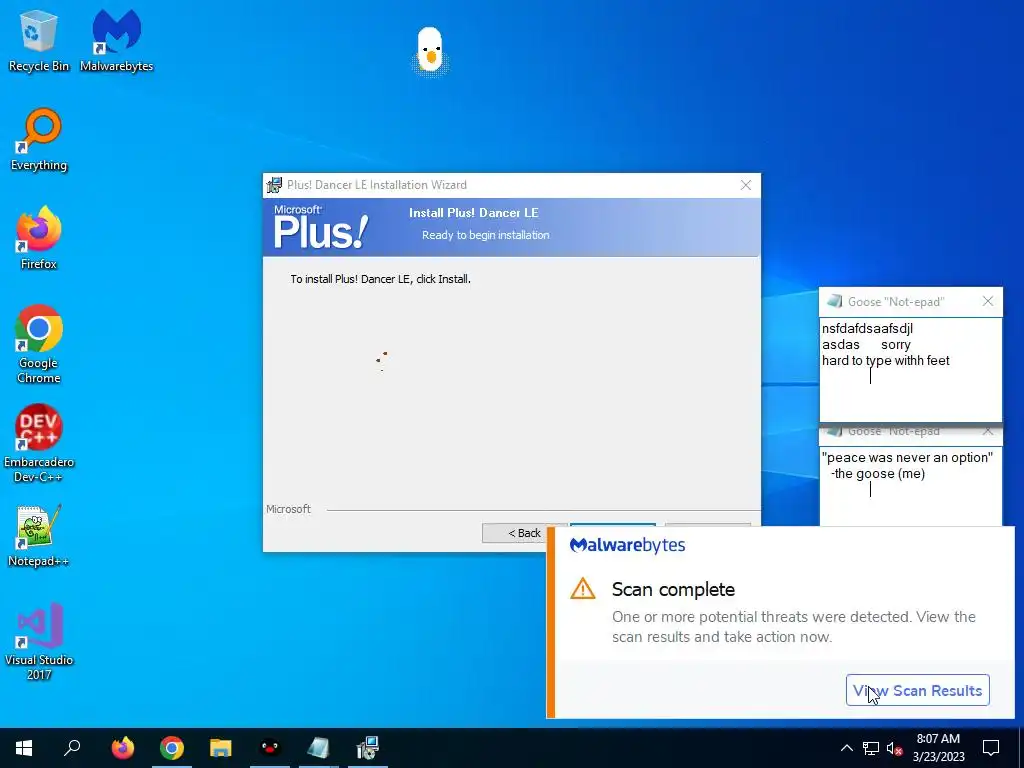Click the 'Scan complete' heading
This screenshot has height=768, width=1024.
(x=673, y=589)
